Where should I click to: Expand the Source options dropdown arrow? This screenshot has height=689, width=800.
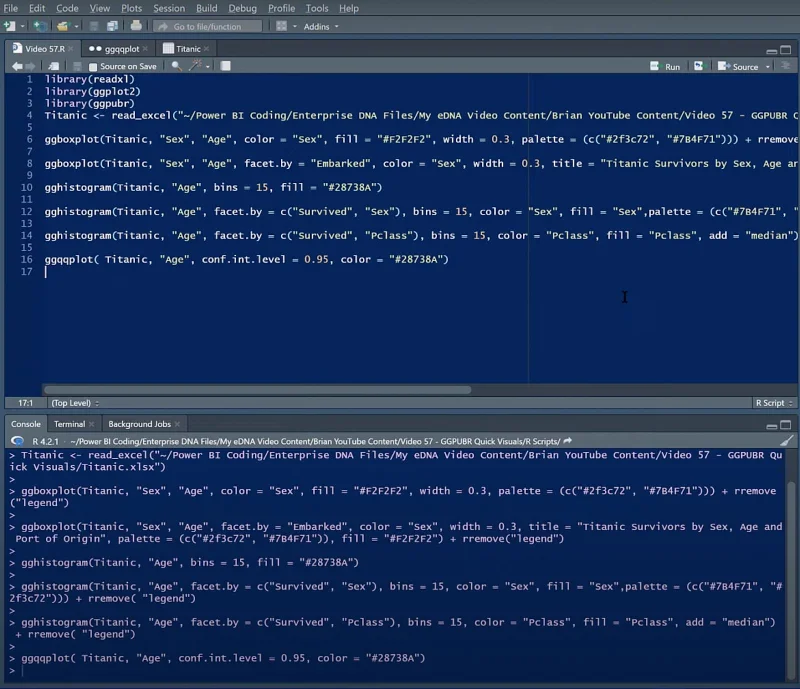pos(767,67)
